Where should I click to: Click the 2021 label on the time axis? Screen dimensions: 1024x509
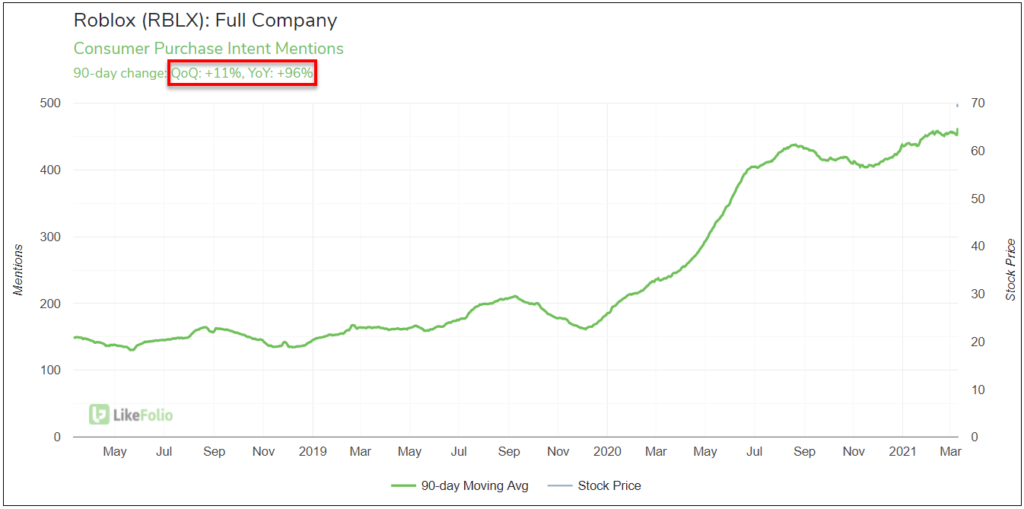coord(903,452)
